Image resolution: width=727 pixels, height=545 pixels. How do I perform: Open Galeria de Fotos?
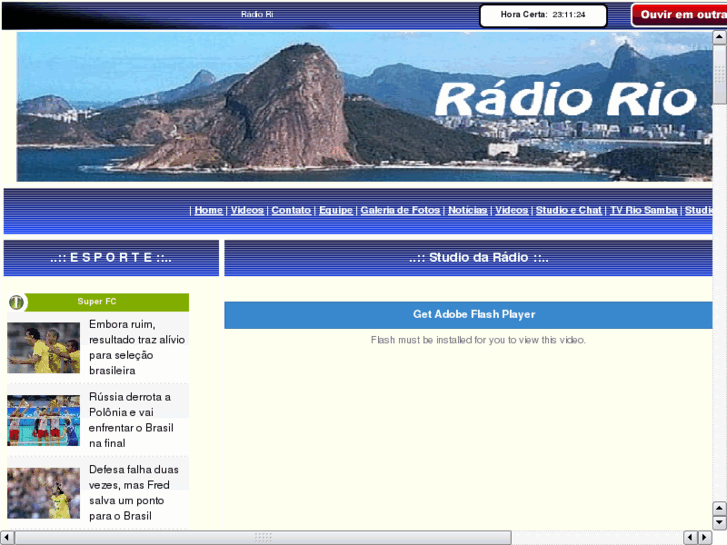coord(400,210)
